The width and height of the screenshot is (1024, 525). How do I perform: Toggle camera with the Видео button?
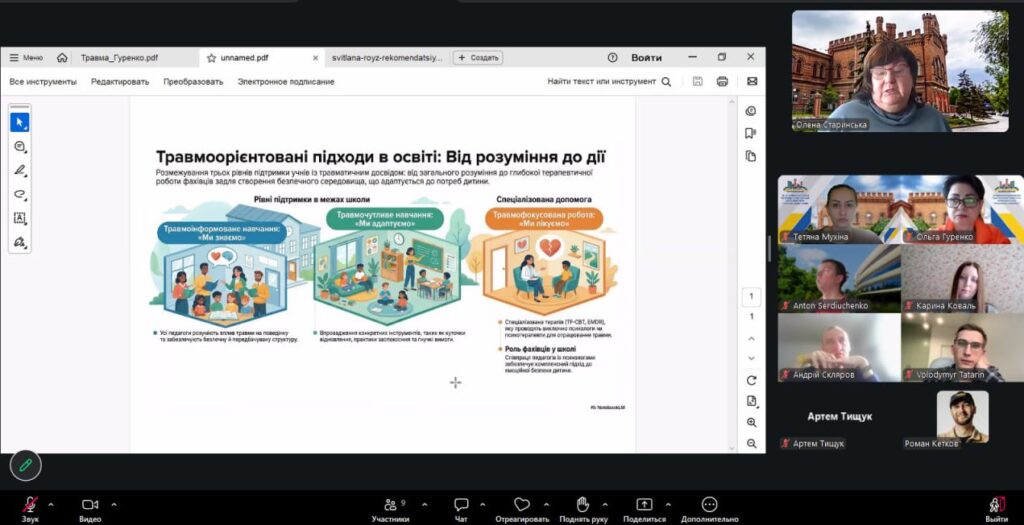click(90, 508)
